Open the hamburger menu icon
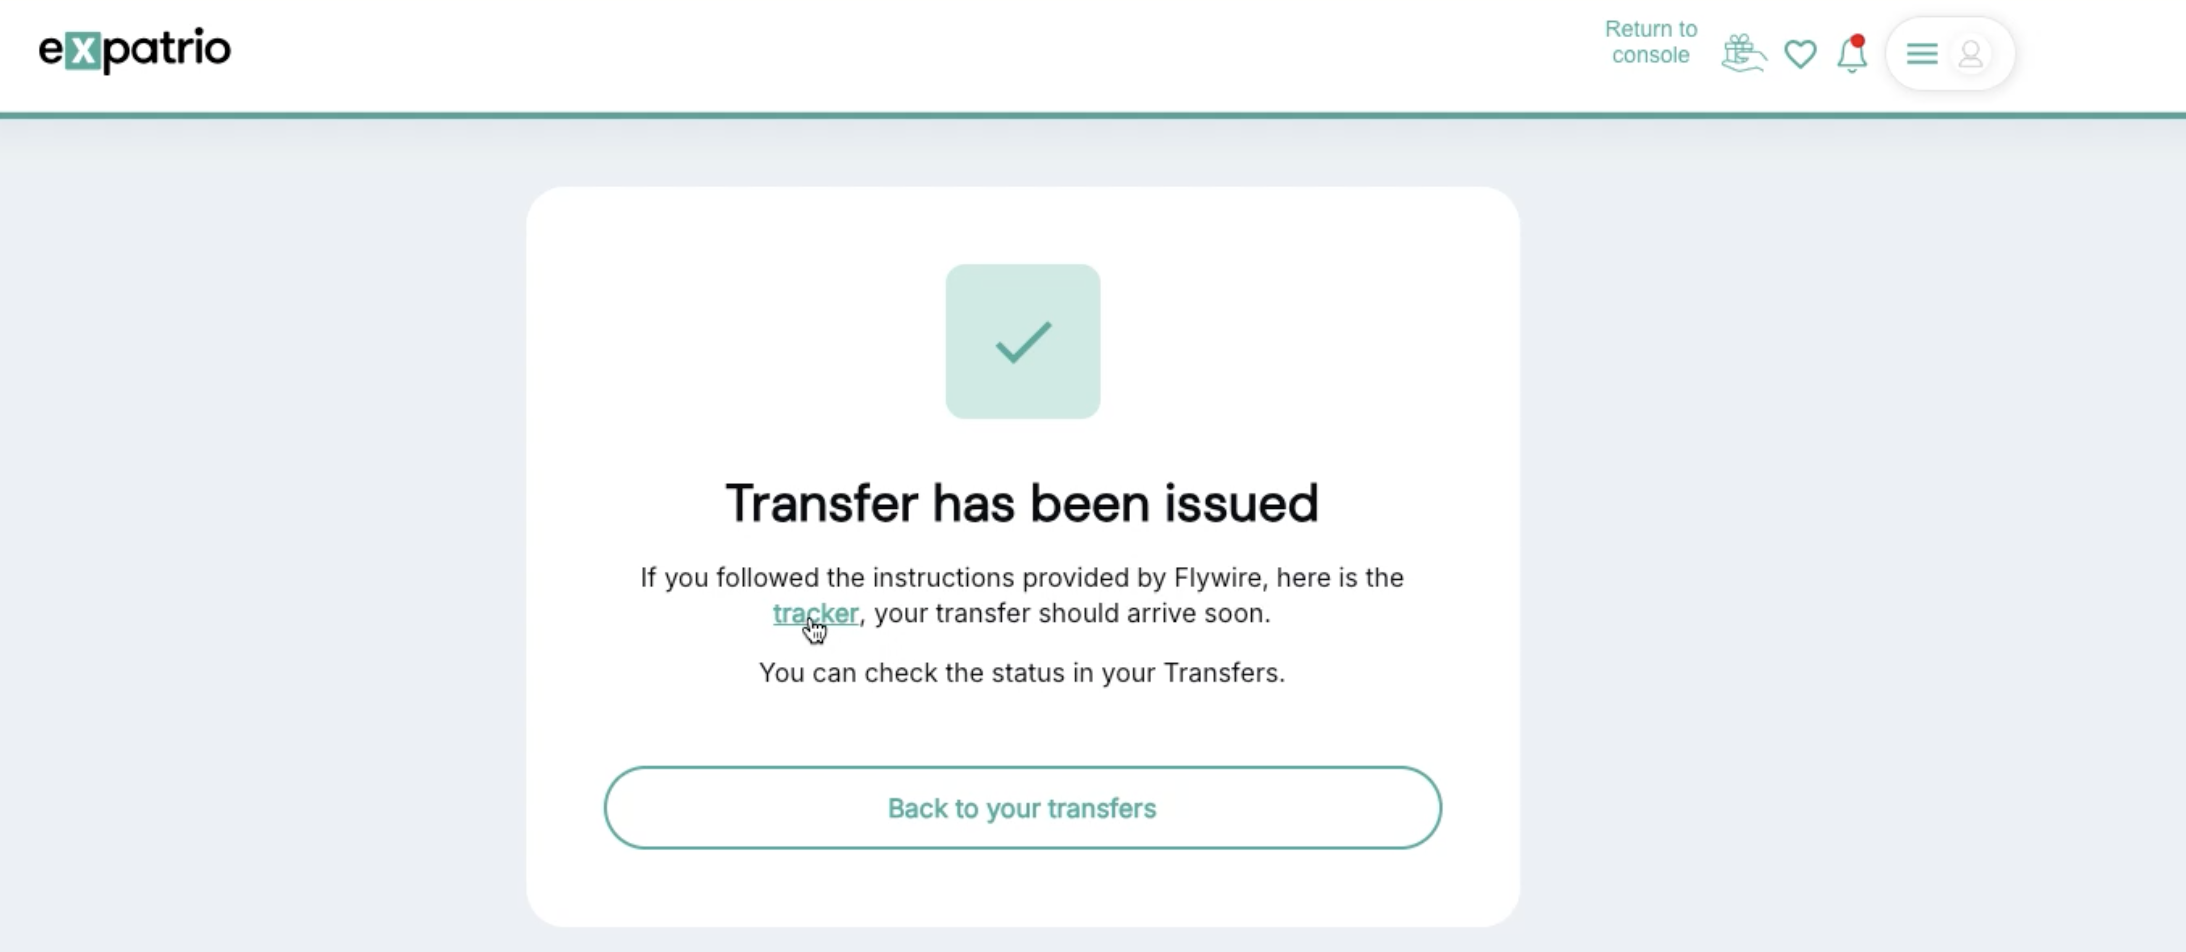Screen dimensions: 2186x952 click(x=1922, y=54)
